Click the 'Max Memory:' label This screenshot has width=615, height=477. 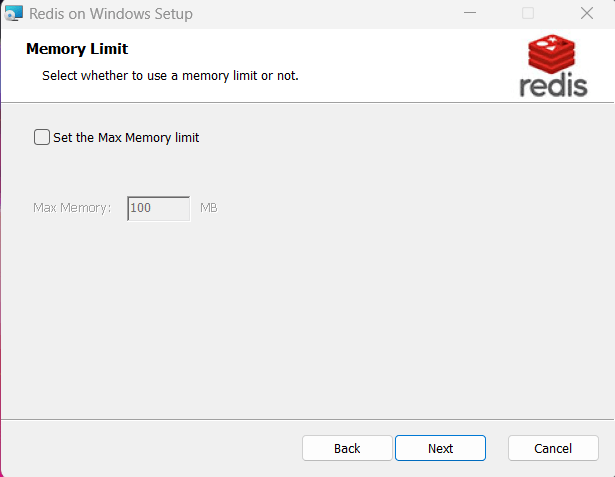point(72,208)
